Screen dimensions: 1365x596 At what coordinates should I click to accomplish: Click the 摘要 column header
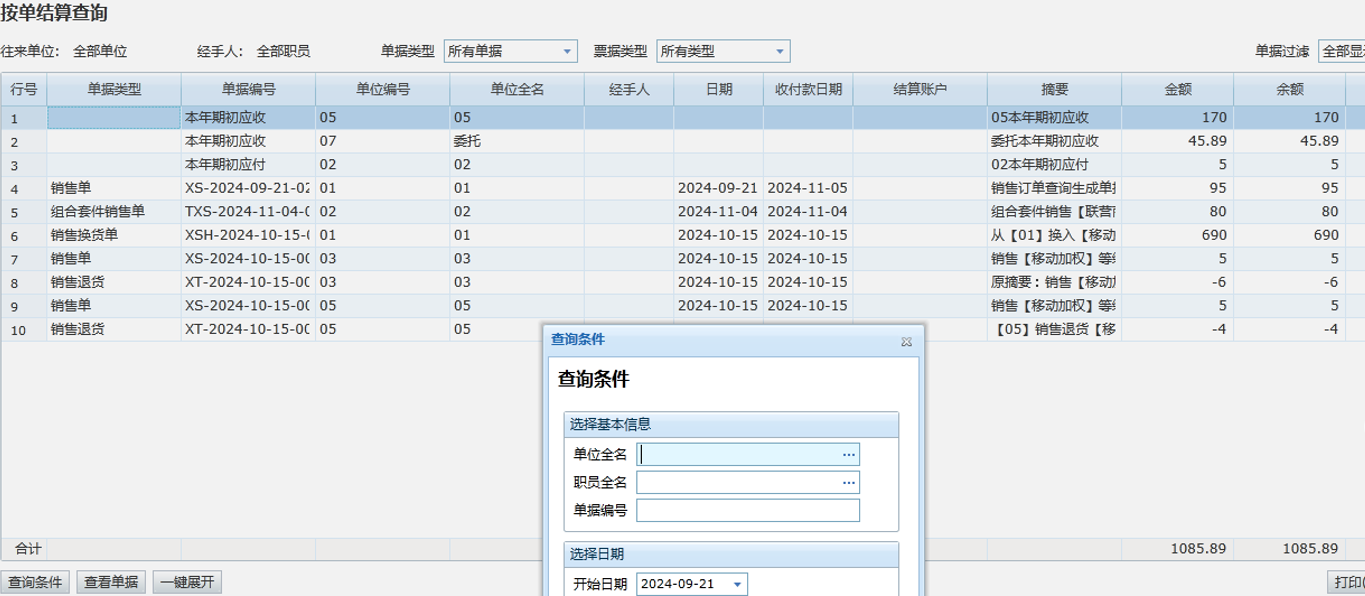click(1054, 89)
